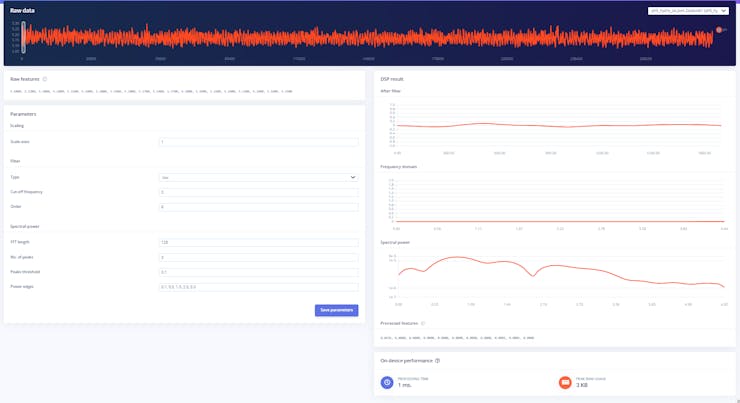Click the Save parameters button
This screenshot has height=403, width=740.
tap(336, 310)
